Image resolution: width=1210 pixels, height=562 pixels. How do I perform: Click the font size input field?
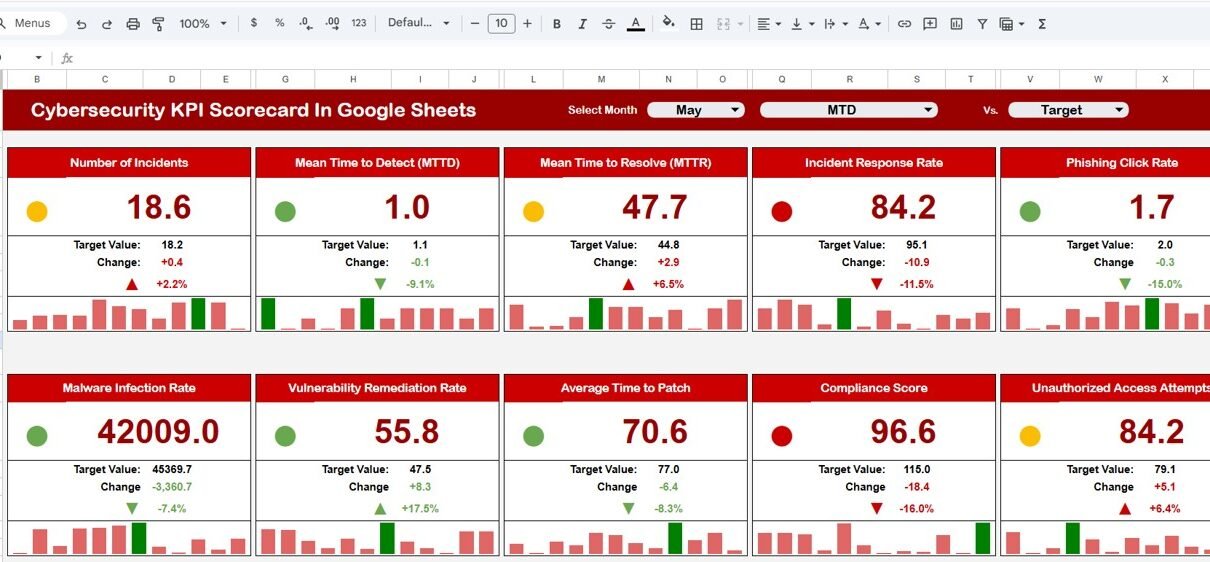(501, 23)
